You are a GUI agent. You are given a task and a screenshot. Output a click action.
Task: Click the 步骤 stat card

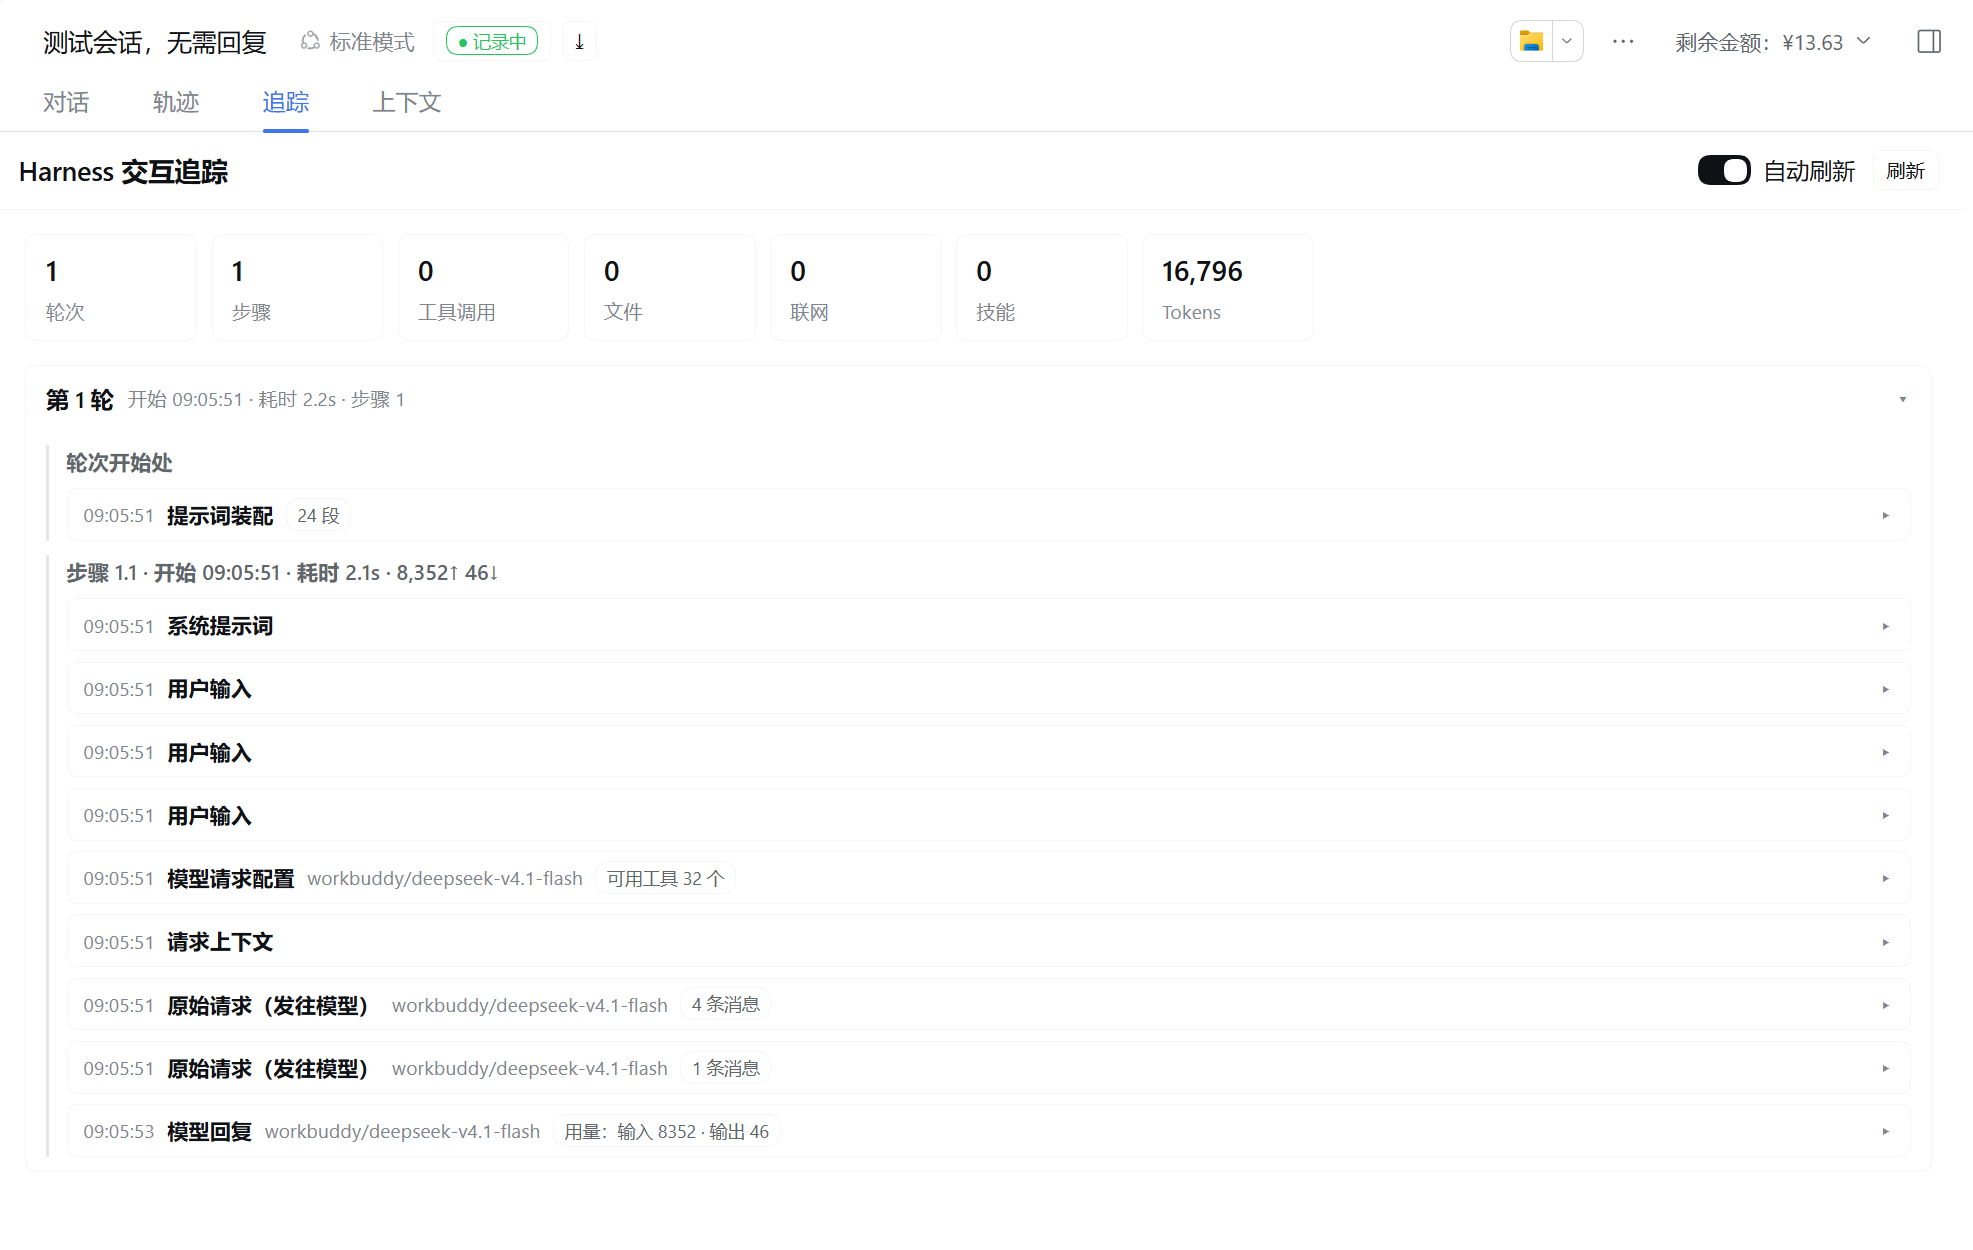pos(297,288)
